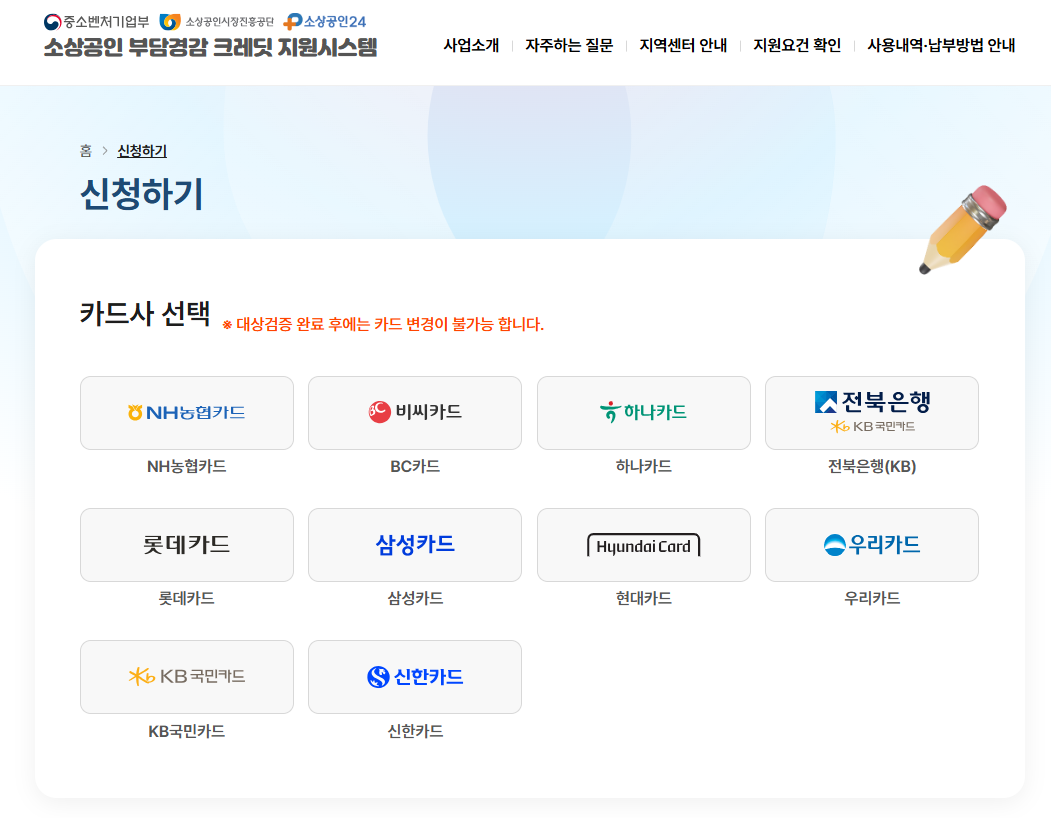
Task: Click the NH농협카드 text label
Action: [186, 466]
